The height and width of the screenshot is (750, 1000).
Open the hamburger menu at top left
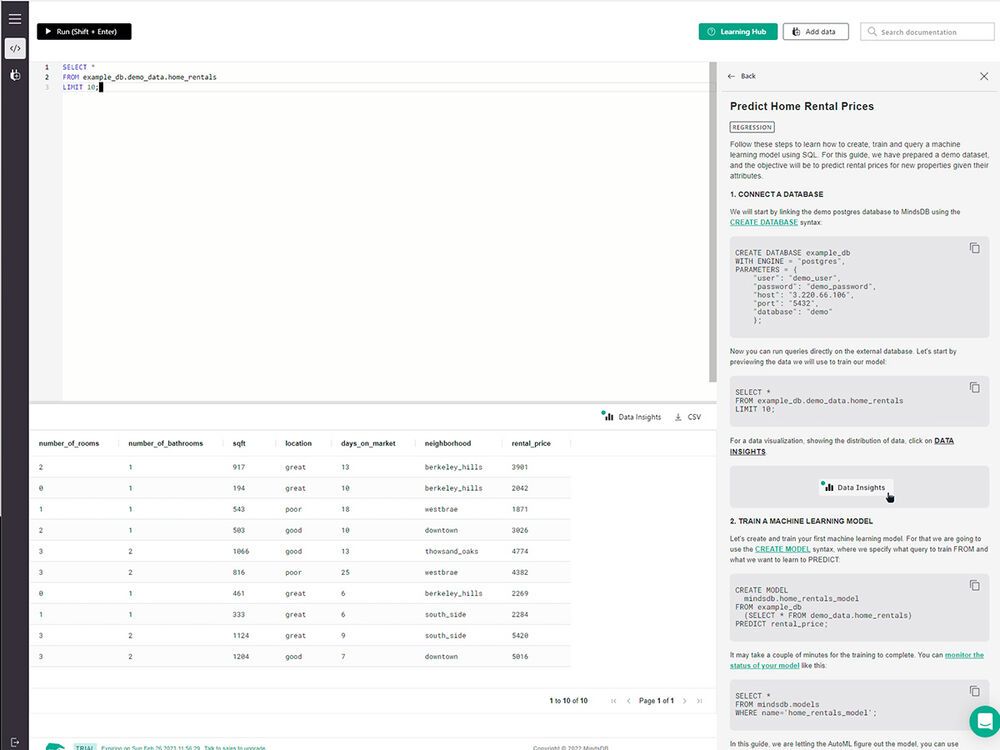coord(14,17)
